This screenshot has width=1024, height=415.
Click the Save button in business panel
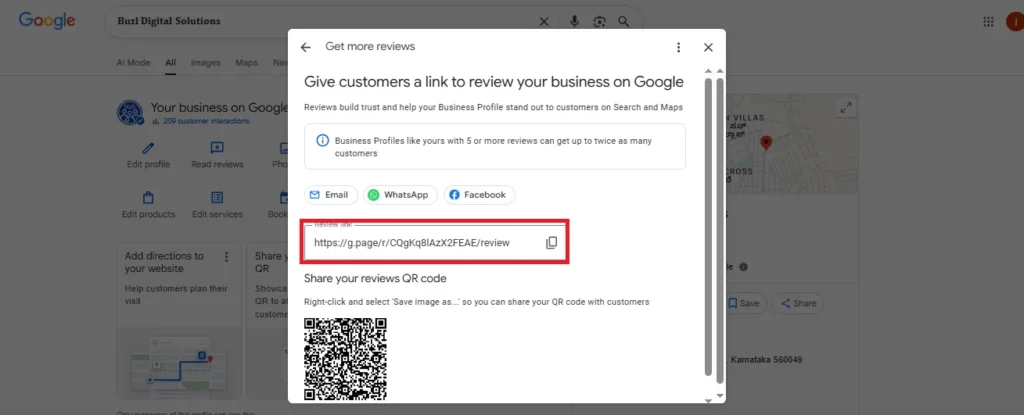coord(743,303)
